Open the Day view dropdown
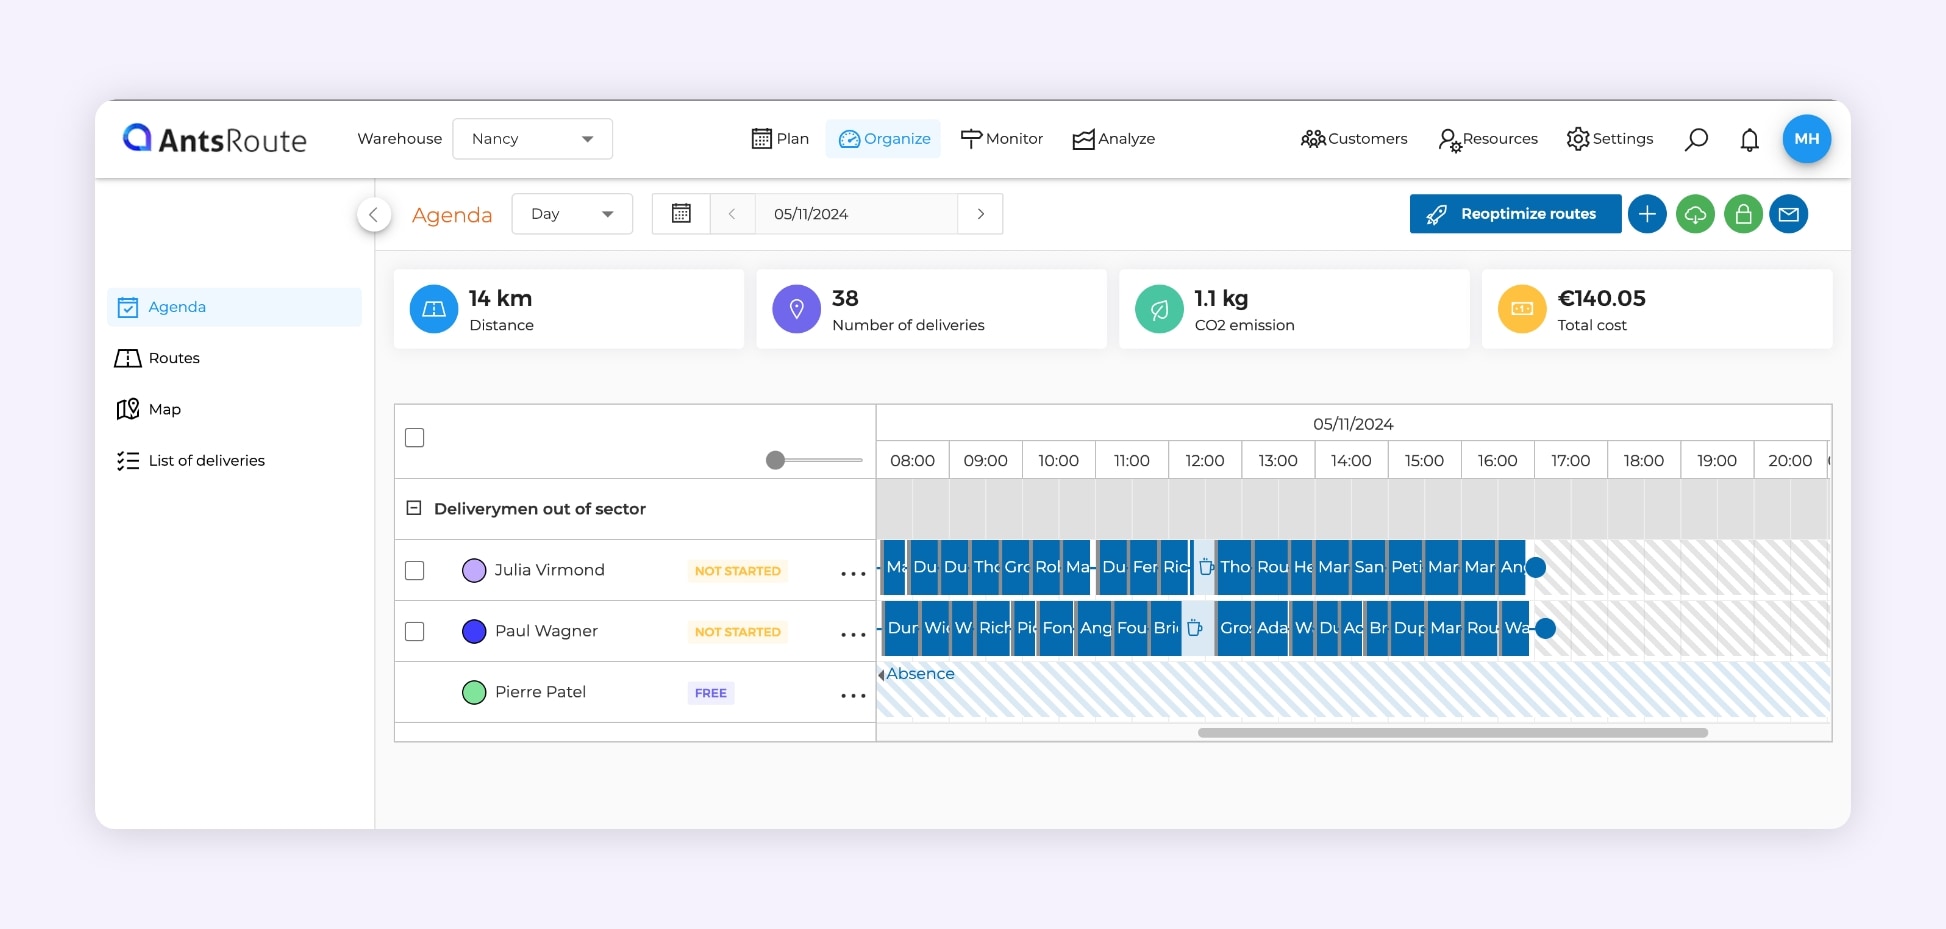1946x929 pixels. [572, 214]
